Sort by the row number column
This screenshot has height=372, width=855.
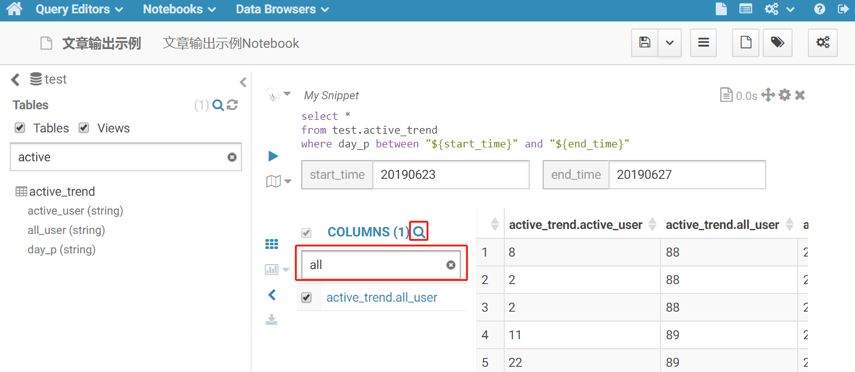[x=490, y=224]
